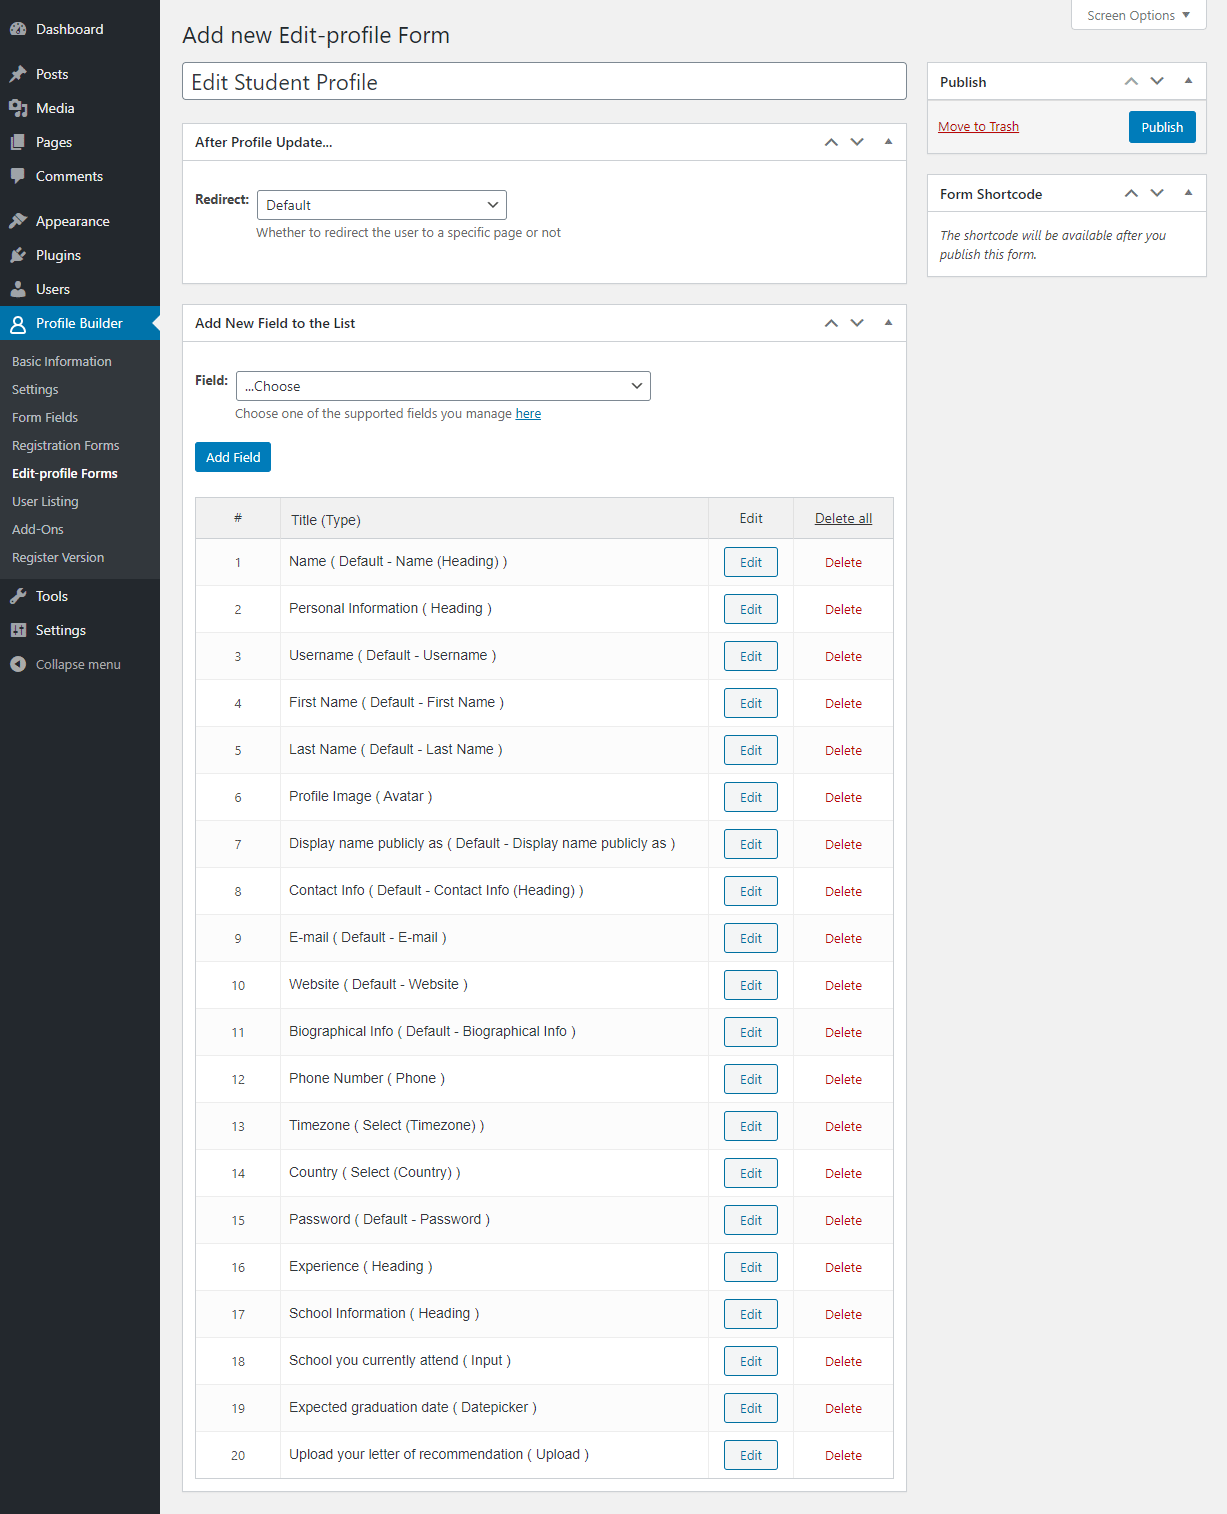
Task: Collapse the After Profile Update panel
Action: 888,142
